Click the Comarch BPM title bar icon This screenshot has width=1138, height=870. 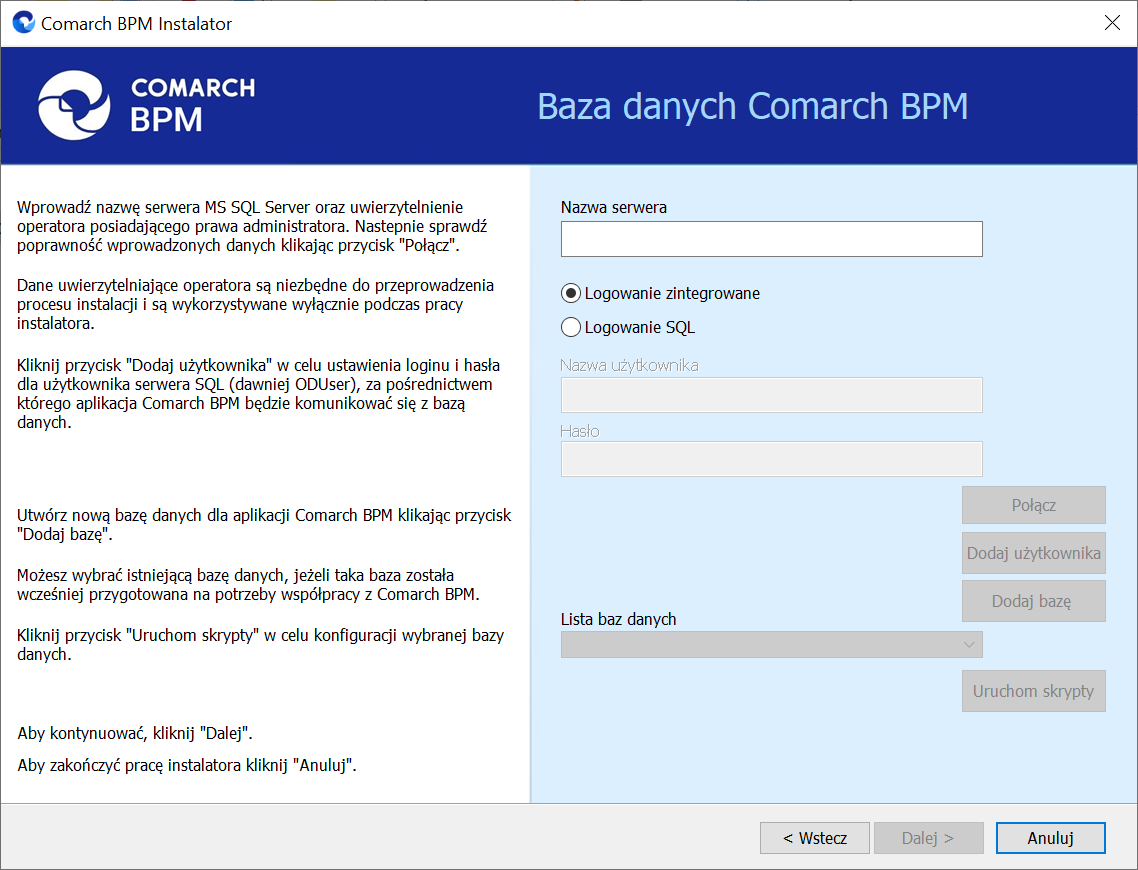click(24, 22)
